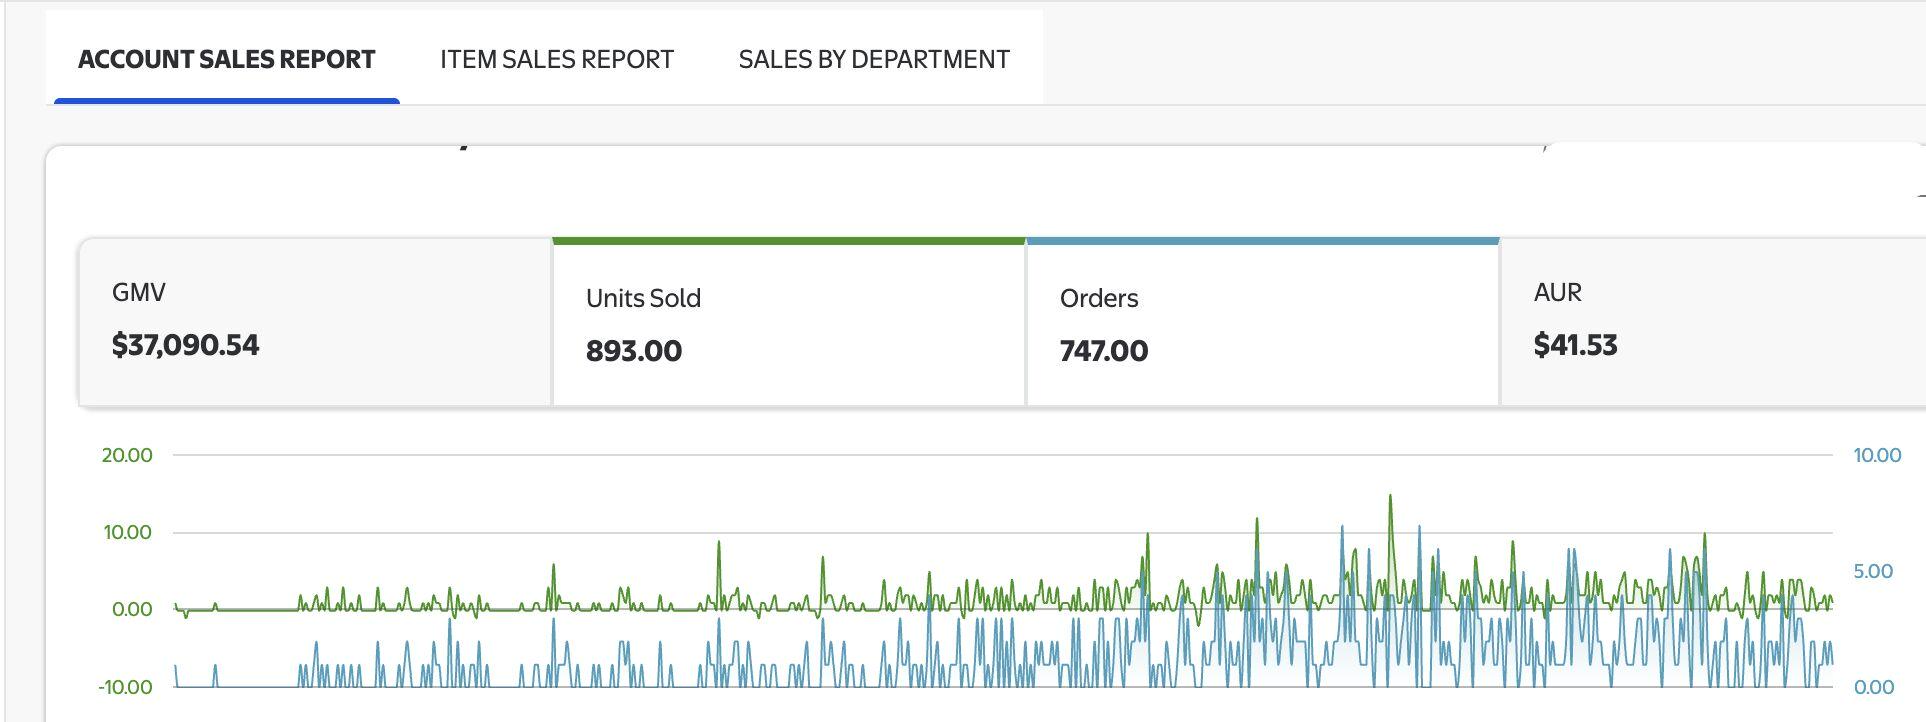Click the AUR value $41.53

(x=1575, y=345)
